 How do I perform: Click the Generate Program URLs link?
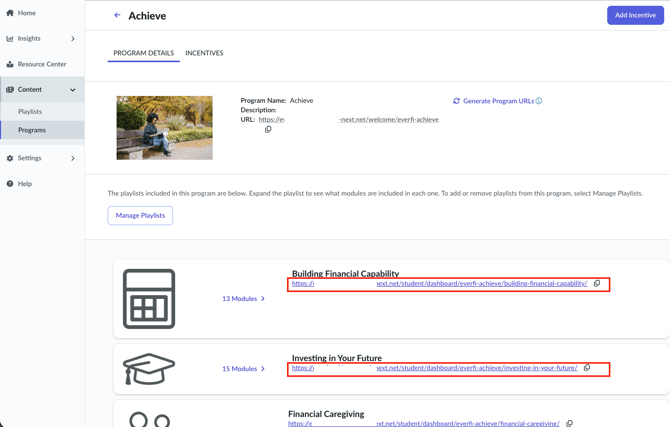[498, 101]
